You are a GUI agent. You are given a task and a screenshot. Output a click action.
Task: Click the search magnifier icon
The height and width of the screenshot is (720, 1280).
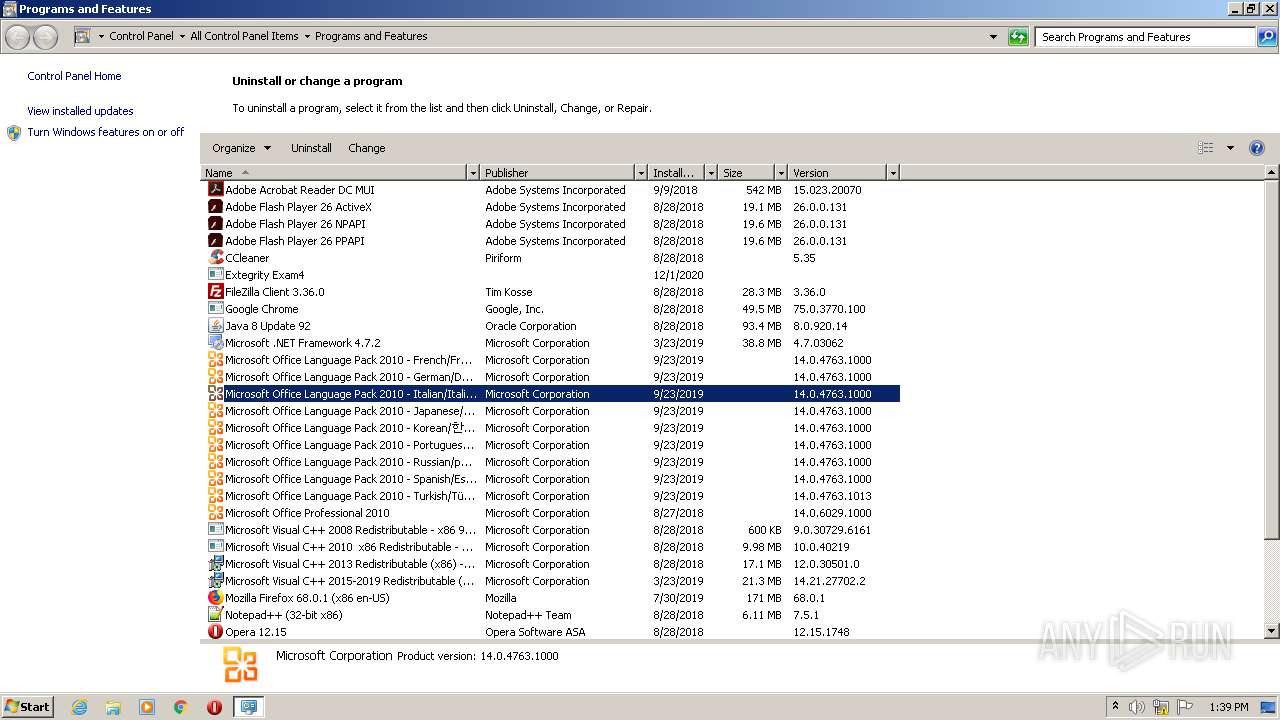(x=1267, y=37)
